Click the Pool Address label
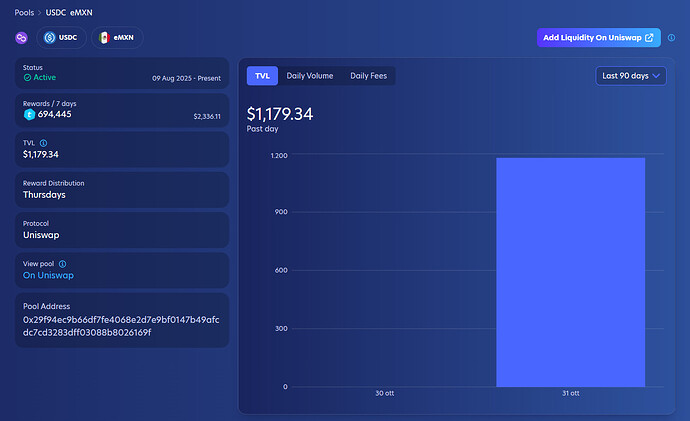Viewport: 690px width, 421px height. 47,306
